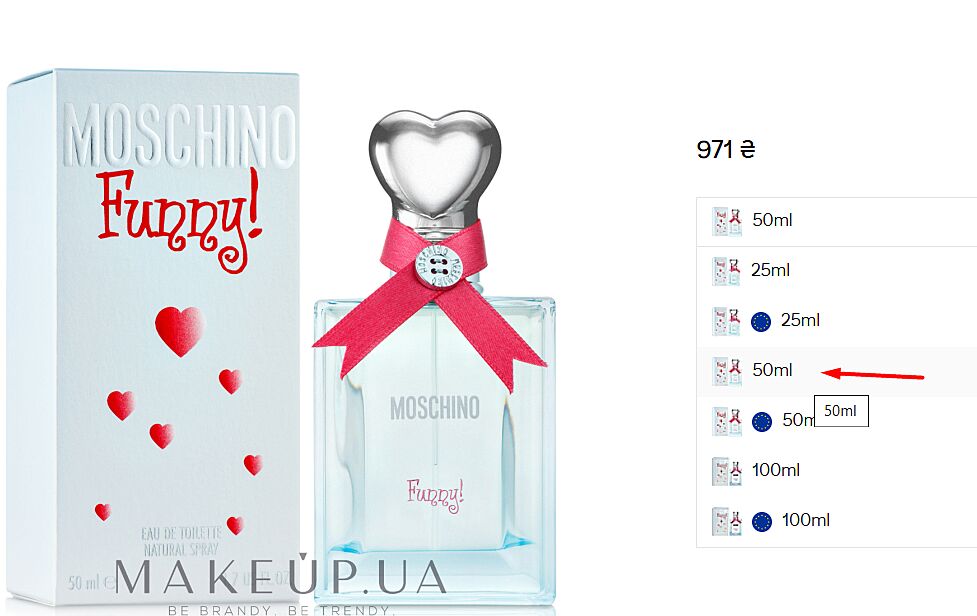Click thumbnail of the non-EU 25ml option

point(726,271)
